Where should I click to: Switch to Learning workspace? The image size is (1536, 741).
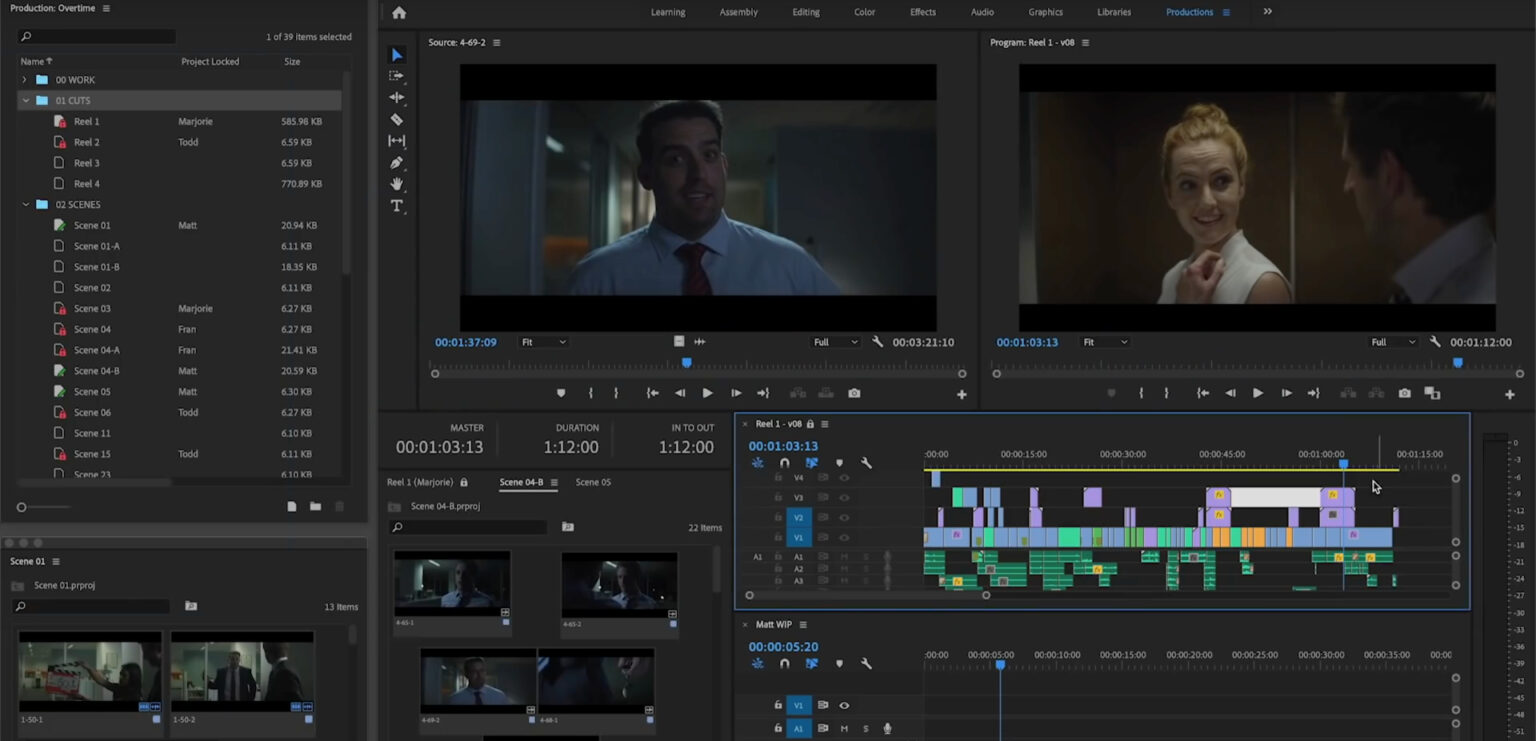pyautogui.click(x=668, y=12)
